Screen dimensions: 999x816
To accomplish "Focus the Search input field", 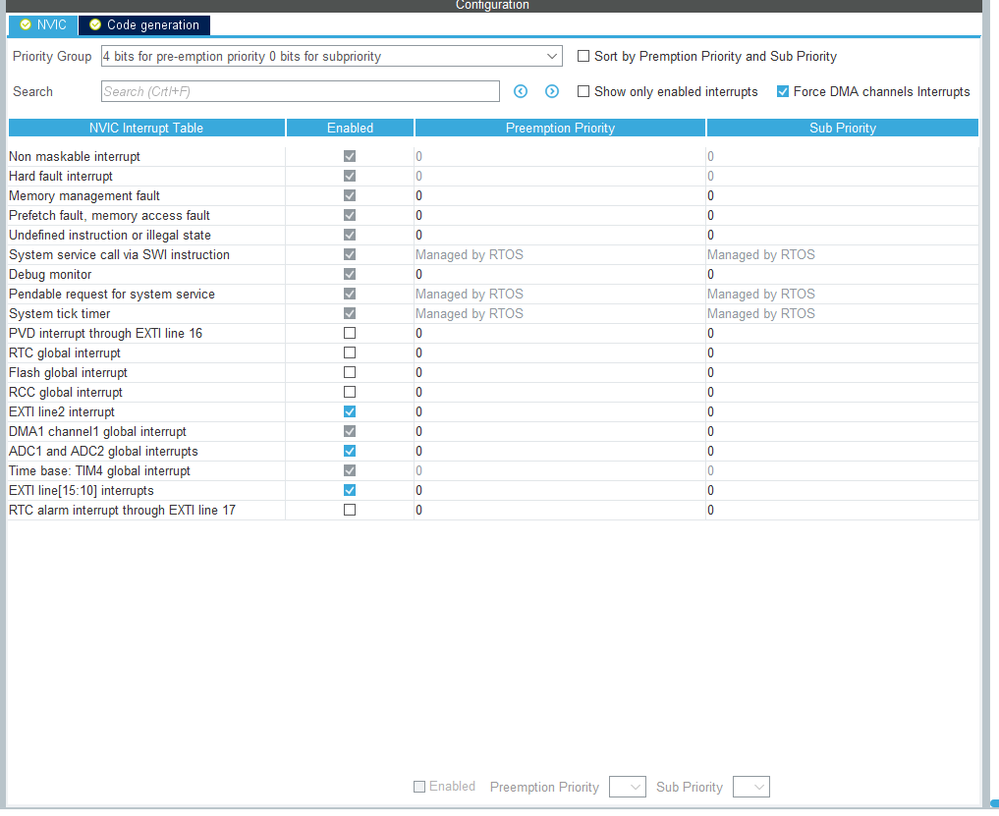I will [300, 91].
